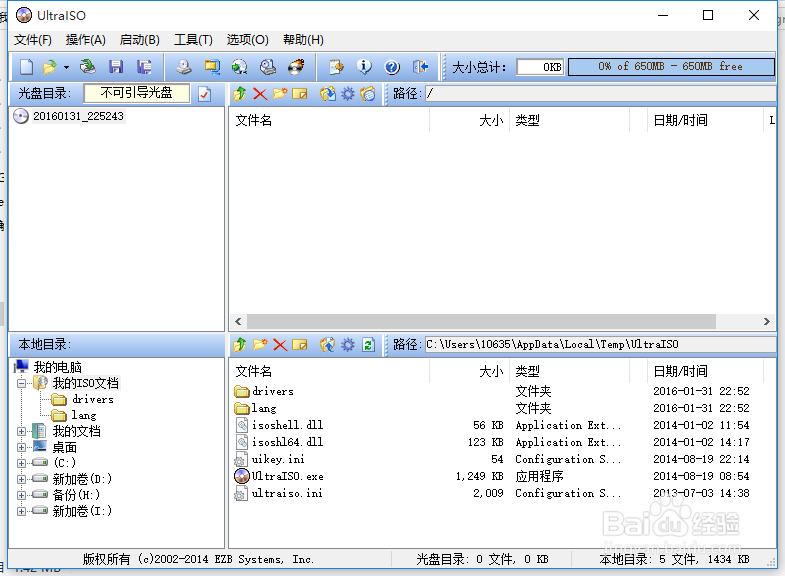The image size is (785, 576).
Task: Save the ISO with the floppy disk icon
Action: click(116, 67)
